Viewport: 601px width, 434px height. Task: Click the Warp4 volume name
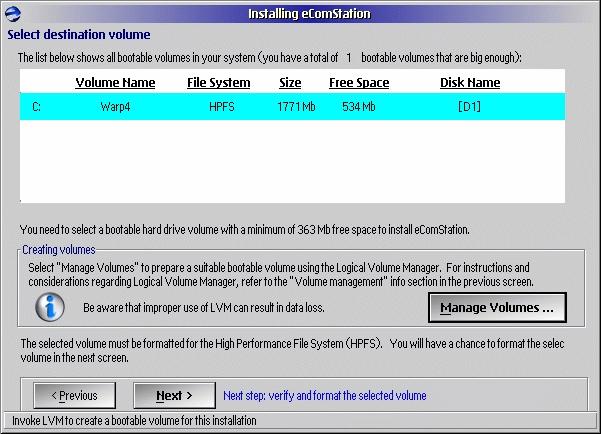(115, 105)
